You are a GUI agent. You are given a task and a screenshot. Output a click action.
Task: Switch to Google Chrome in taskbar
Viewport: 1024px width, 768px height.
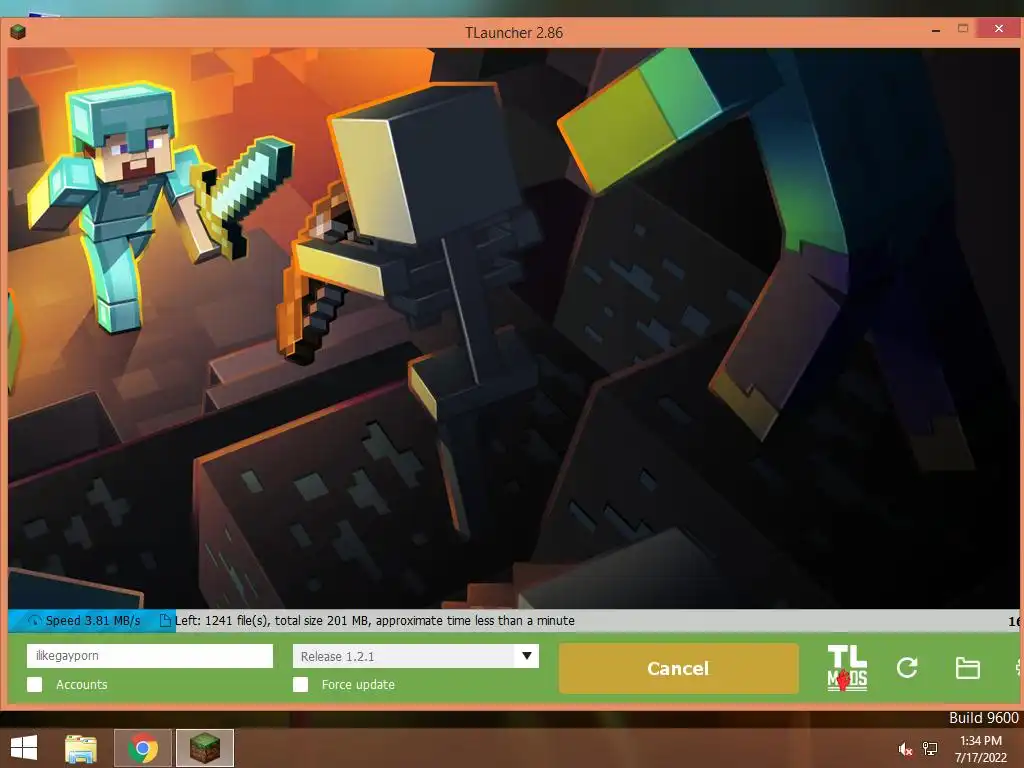pos(142,748)
